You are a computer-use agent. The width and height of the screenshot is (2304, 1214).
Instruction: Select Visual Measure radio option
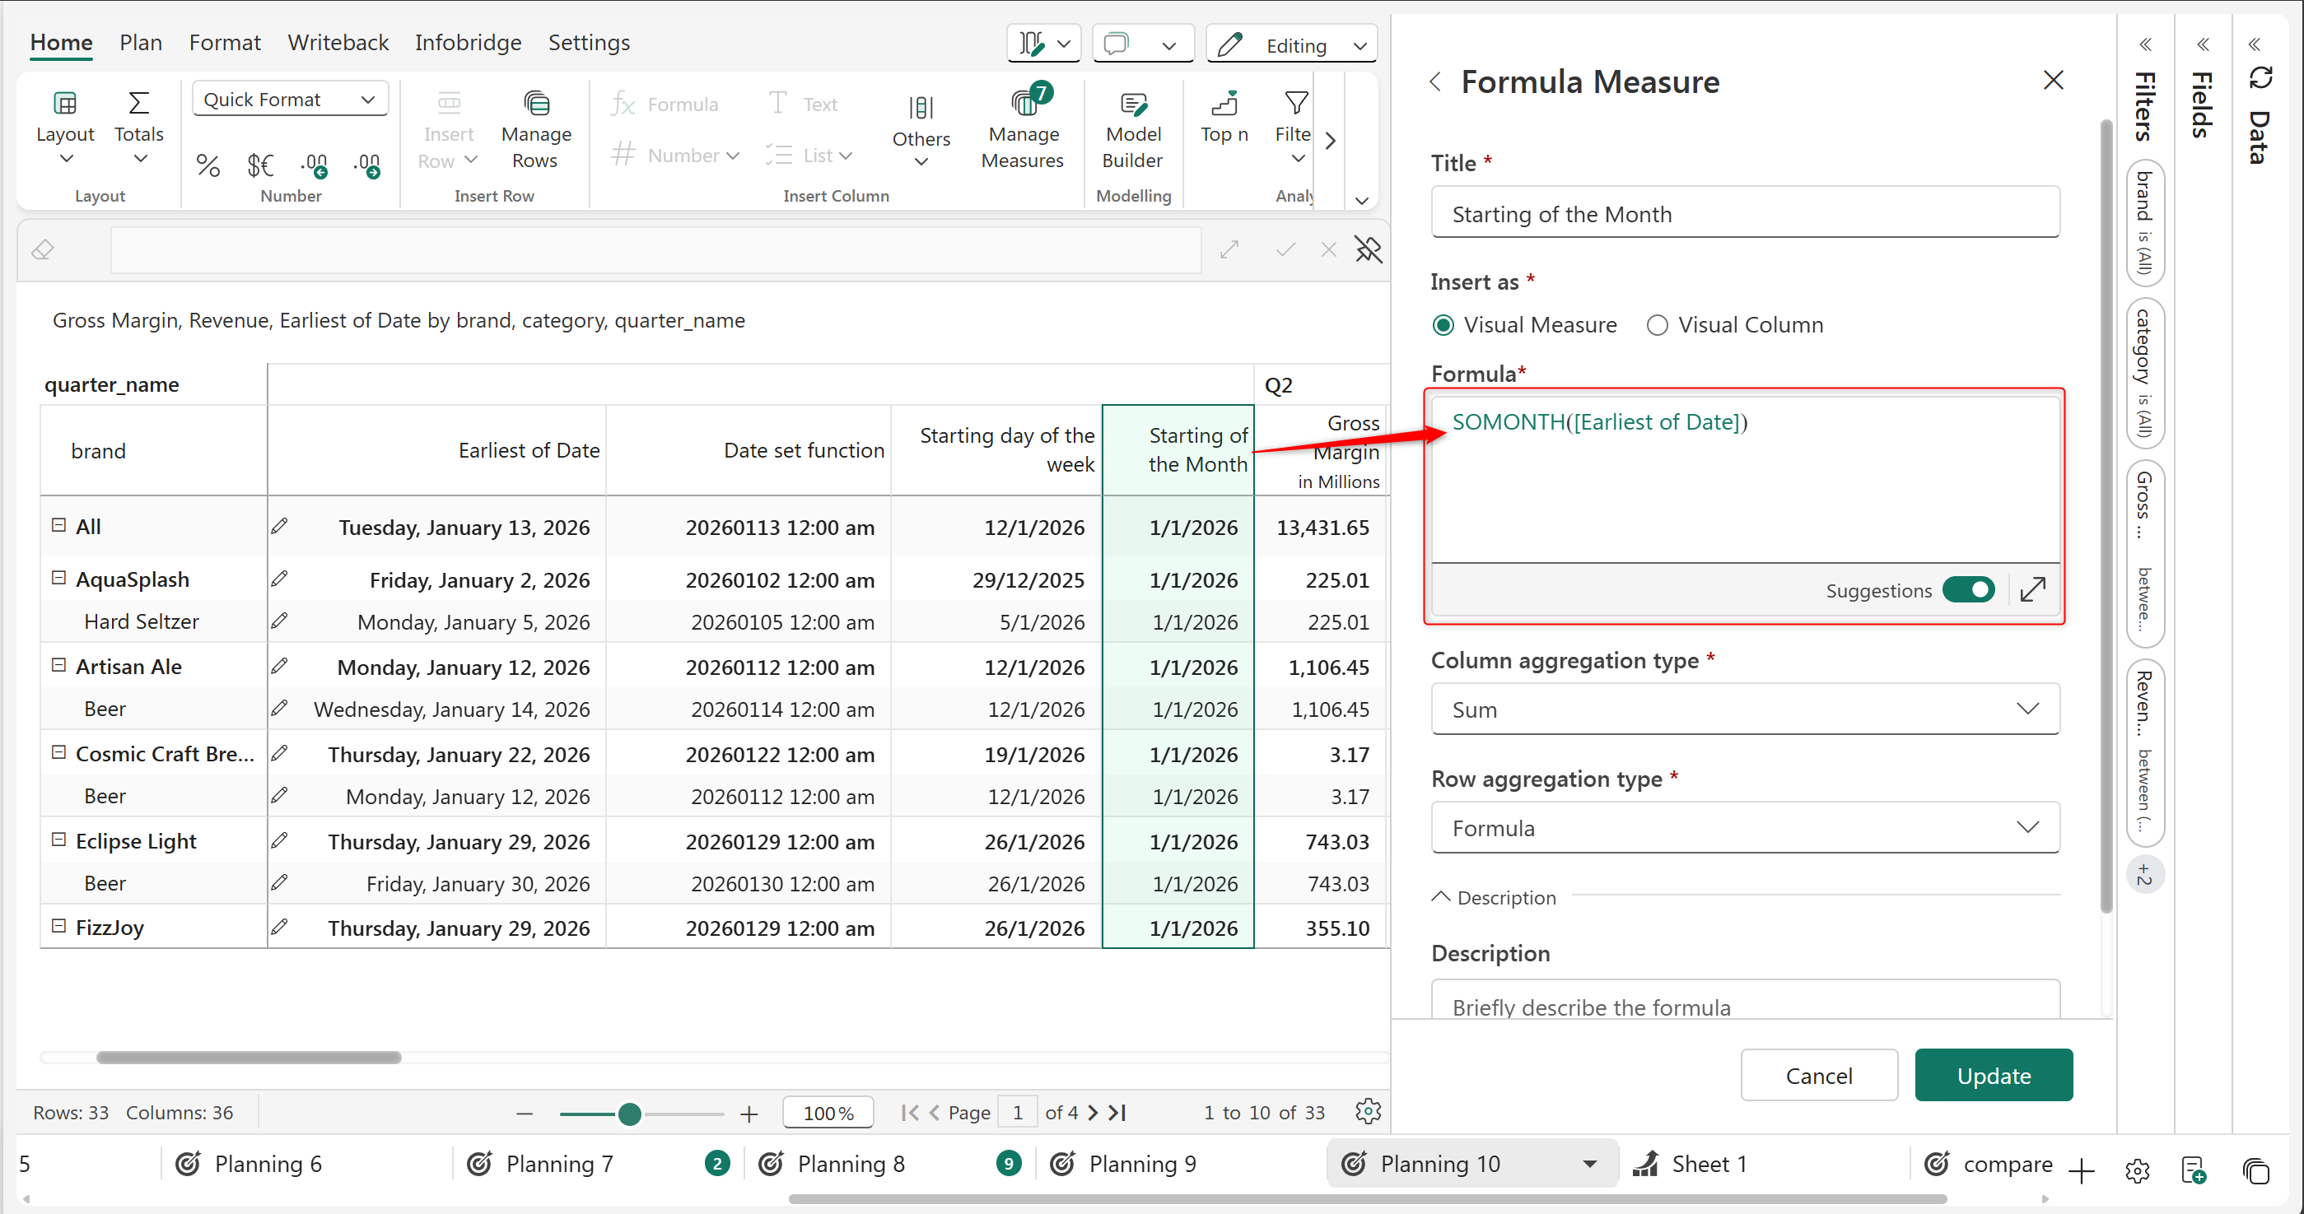point(1443,325)
